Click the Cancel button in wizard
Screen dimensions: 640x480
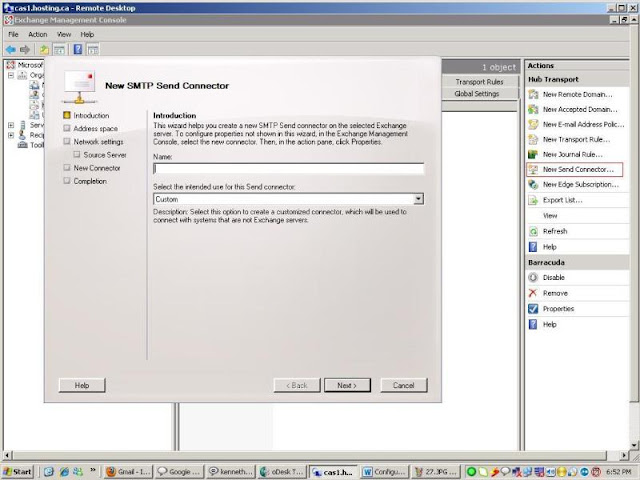click(x=404, y=385)
